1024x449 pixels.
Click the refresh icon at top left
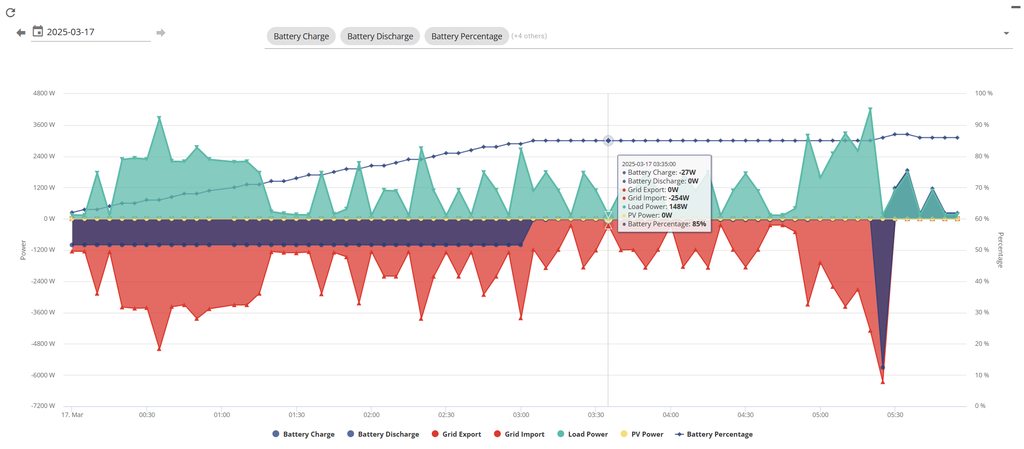tap(11, 12)
